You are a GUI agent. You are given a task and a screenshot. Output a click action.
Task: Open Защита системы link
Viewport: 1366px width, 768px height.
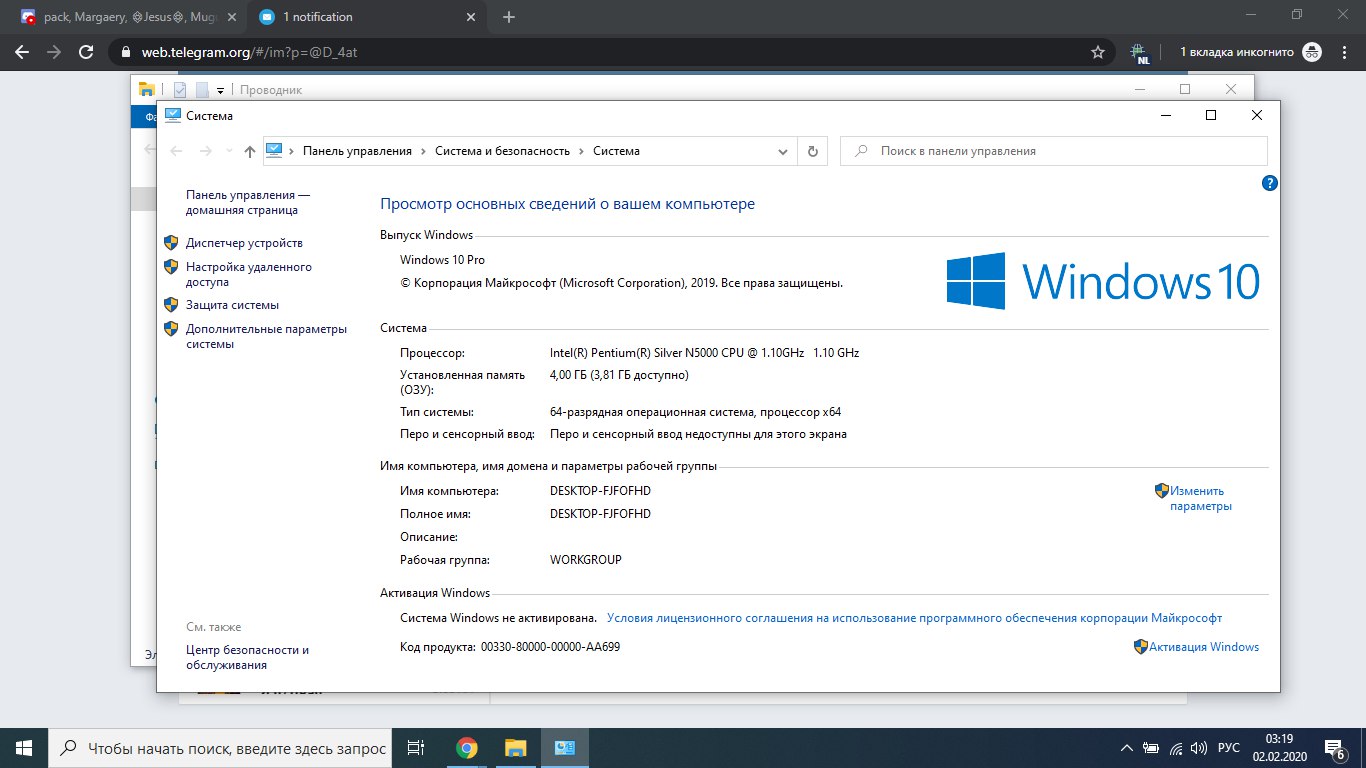[x=232, y=305]
